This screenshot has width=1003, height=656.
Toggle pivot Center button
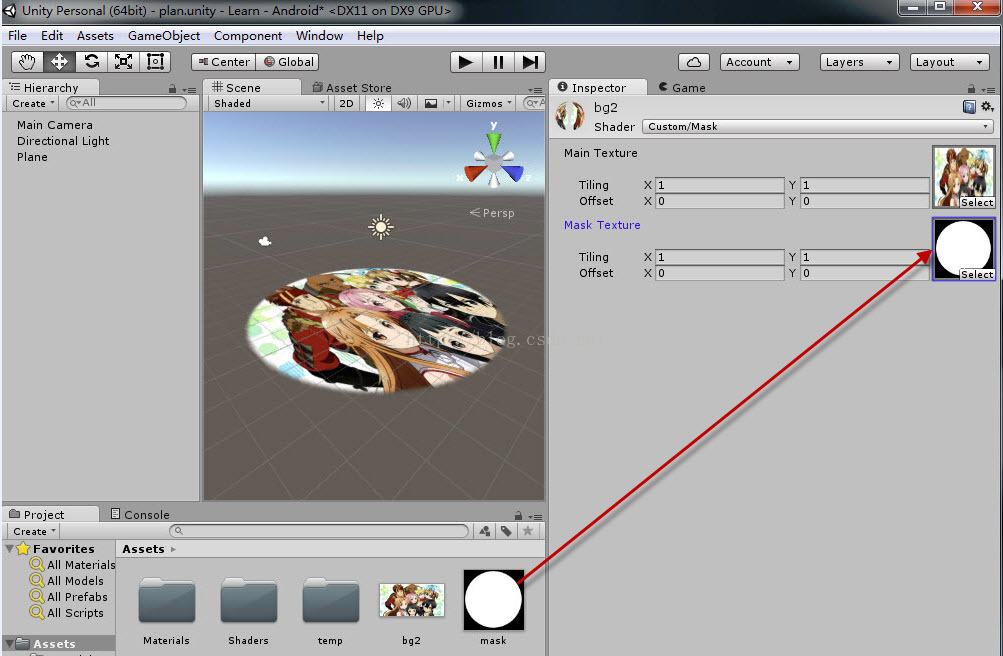point(224,62)
